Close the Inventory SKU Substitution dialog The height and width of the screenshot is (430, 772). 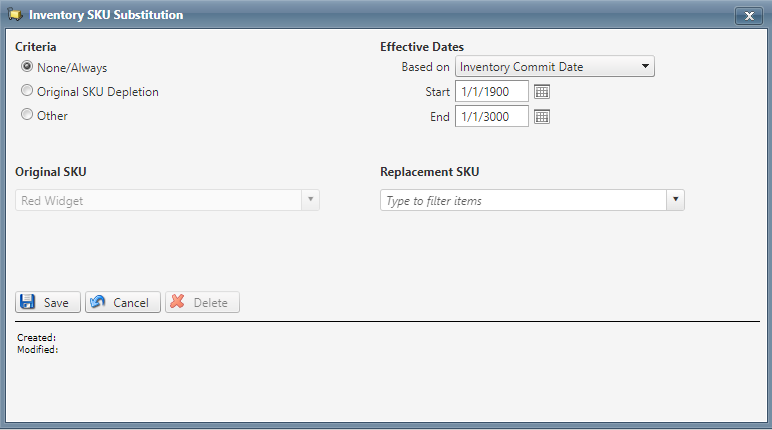[x=749, y=16]
